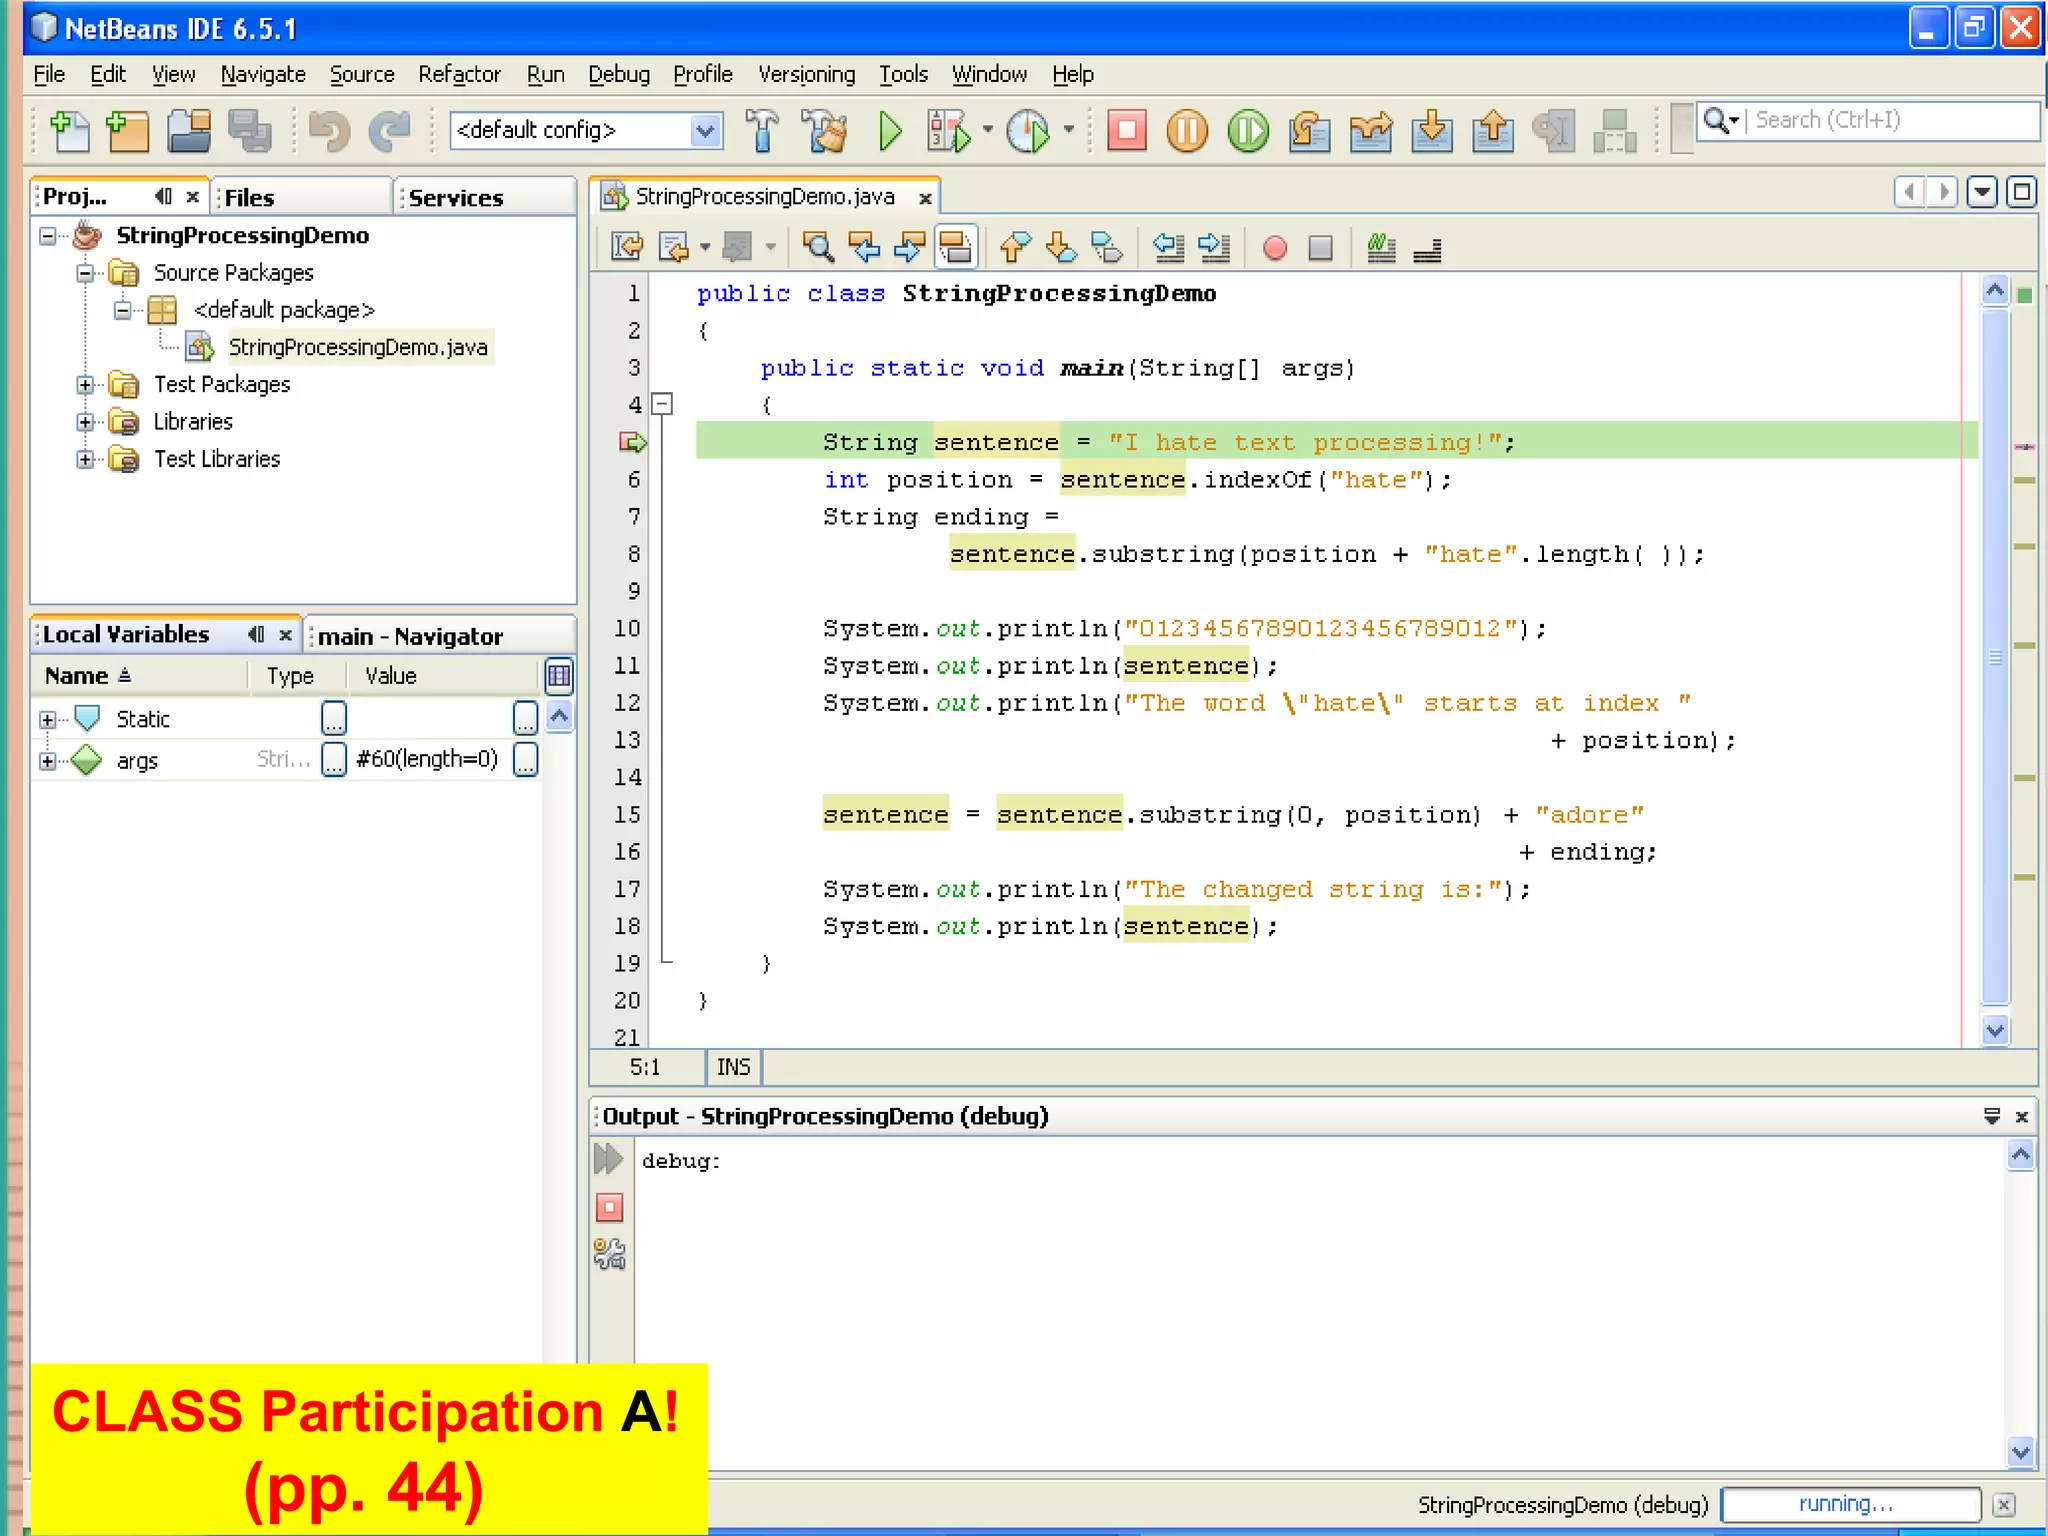Collapse the default package node

pos(122,310)
